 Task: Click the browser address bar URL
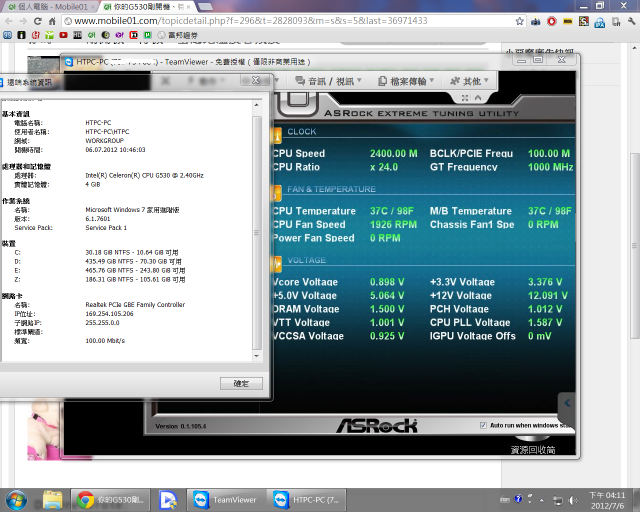(x=251, y=21)
